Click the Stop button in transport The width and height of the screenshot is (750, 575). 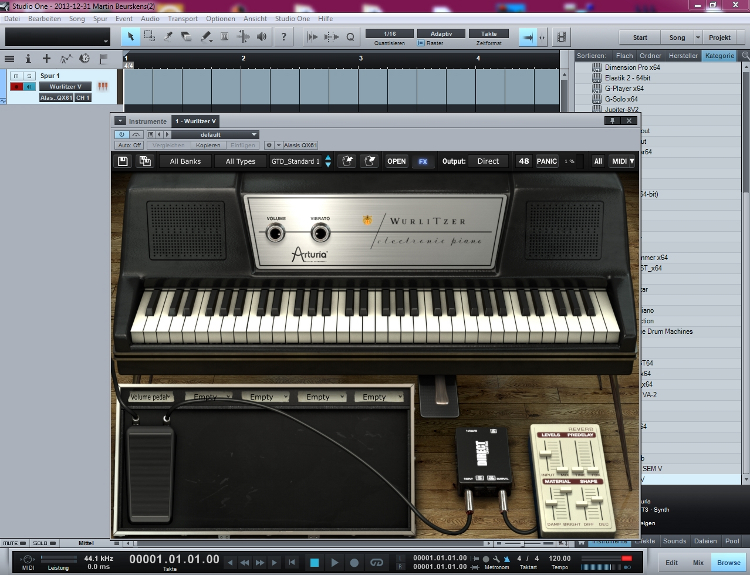(314, 563)
